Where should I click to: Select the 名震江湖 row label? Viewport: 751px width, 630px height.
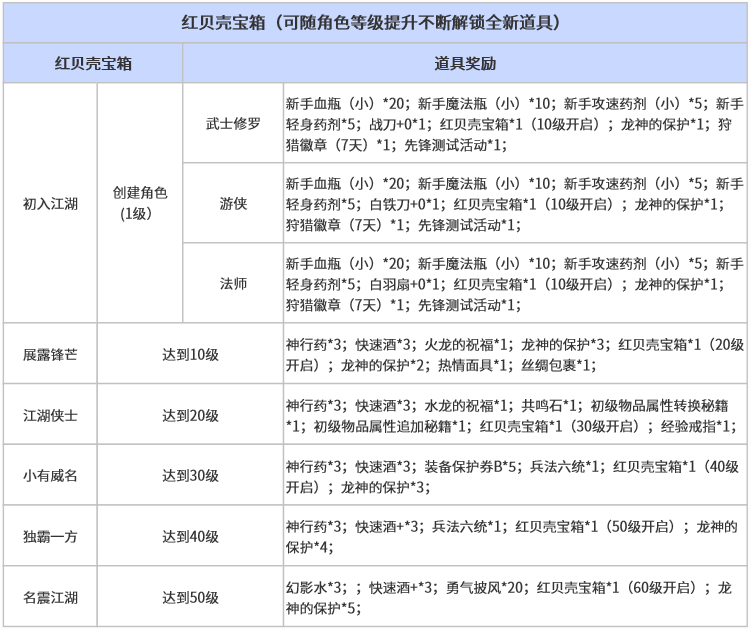tap(50, 597)
